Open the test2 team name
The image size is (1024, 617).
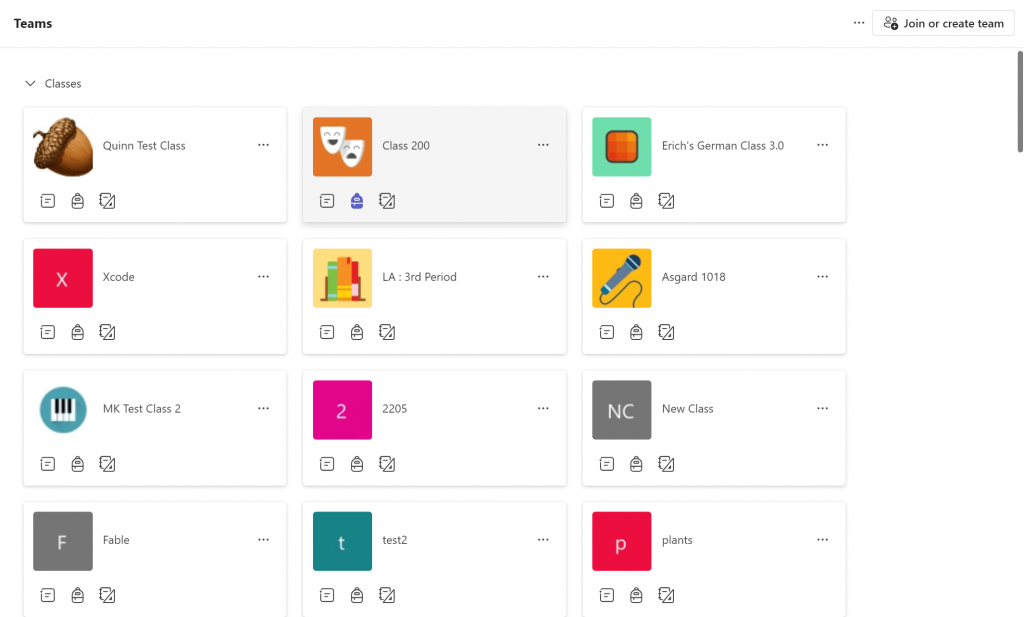point(394,540)
